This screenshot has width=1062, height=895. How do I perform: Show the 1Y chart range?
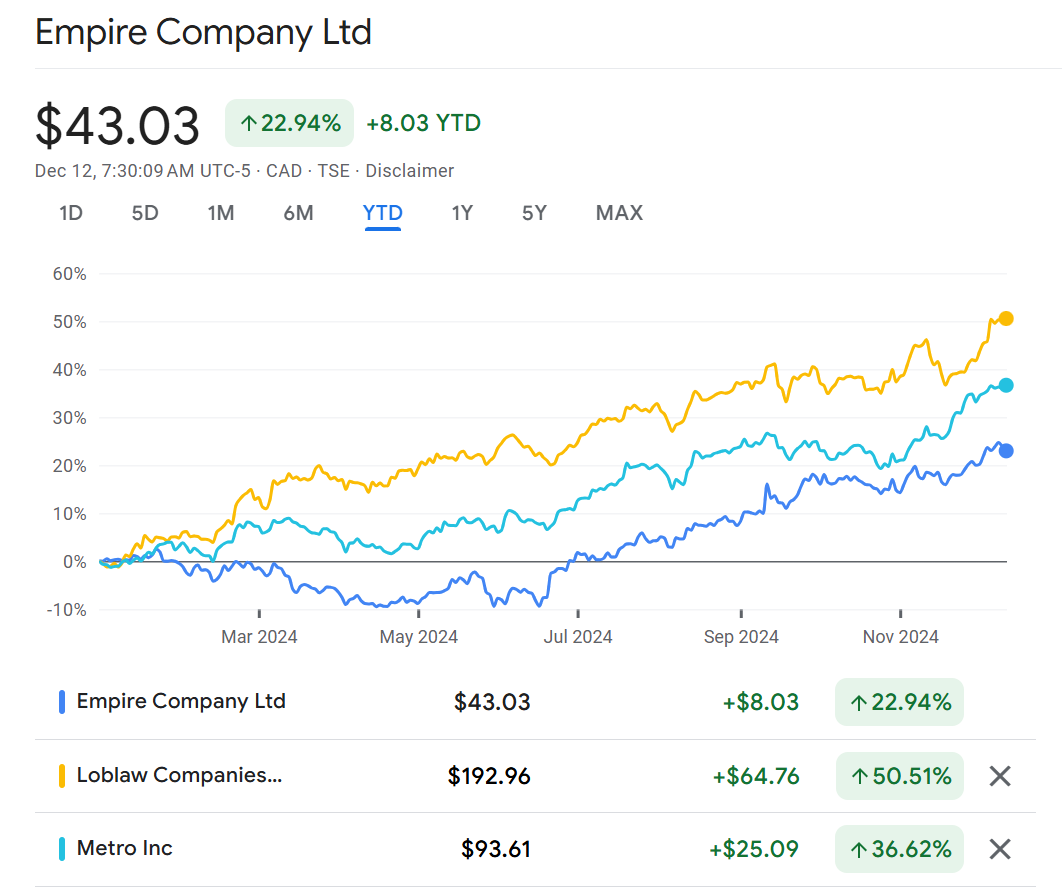pos(462,213)
